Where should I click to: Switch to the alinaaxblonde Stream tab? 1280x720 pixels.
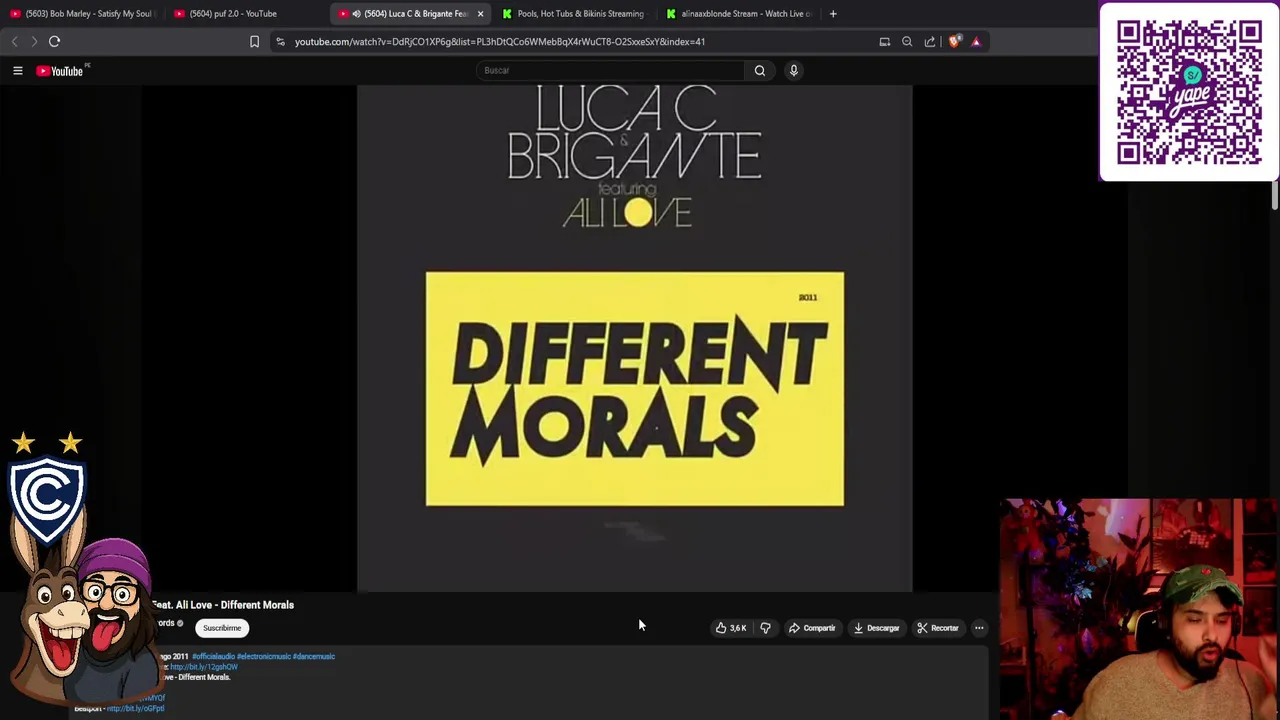(738, 13)
